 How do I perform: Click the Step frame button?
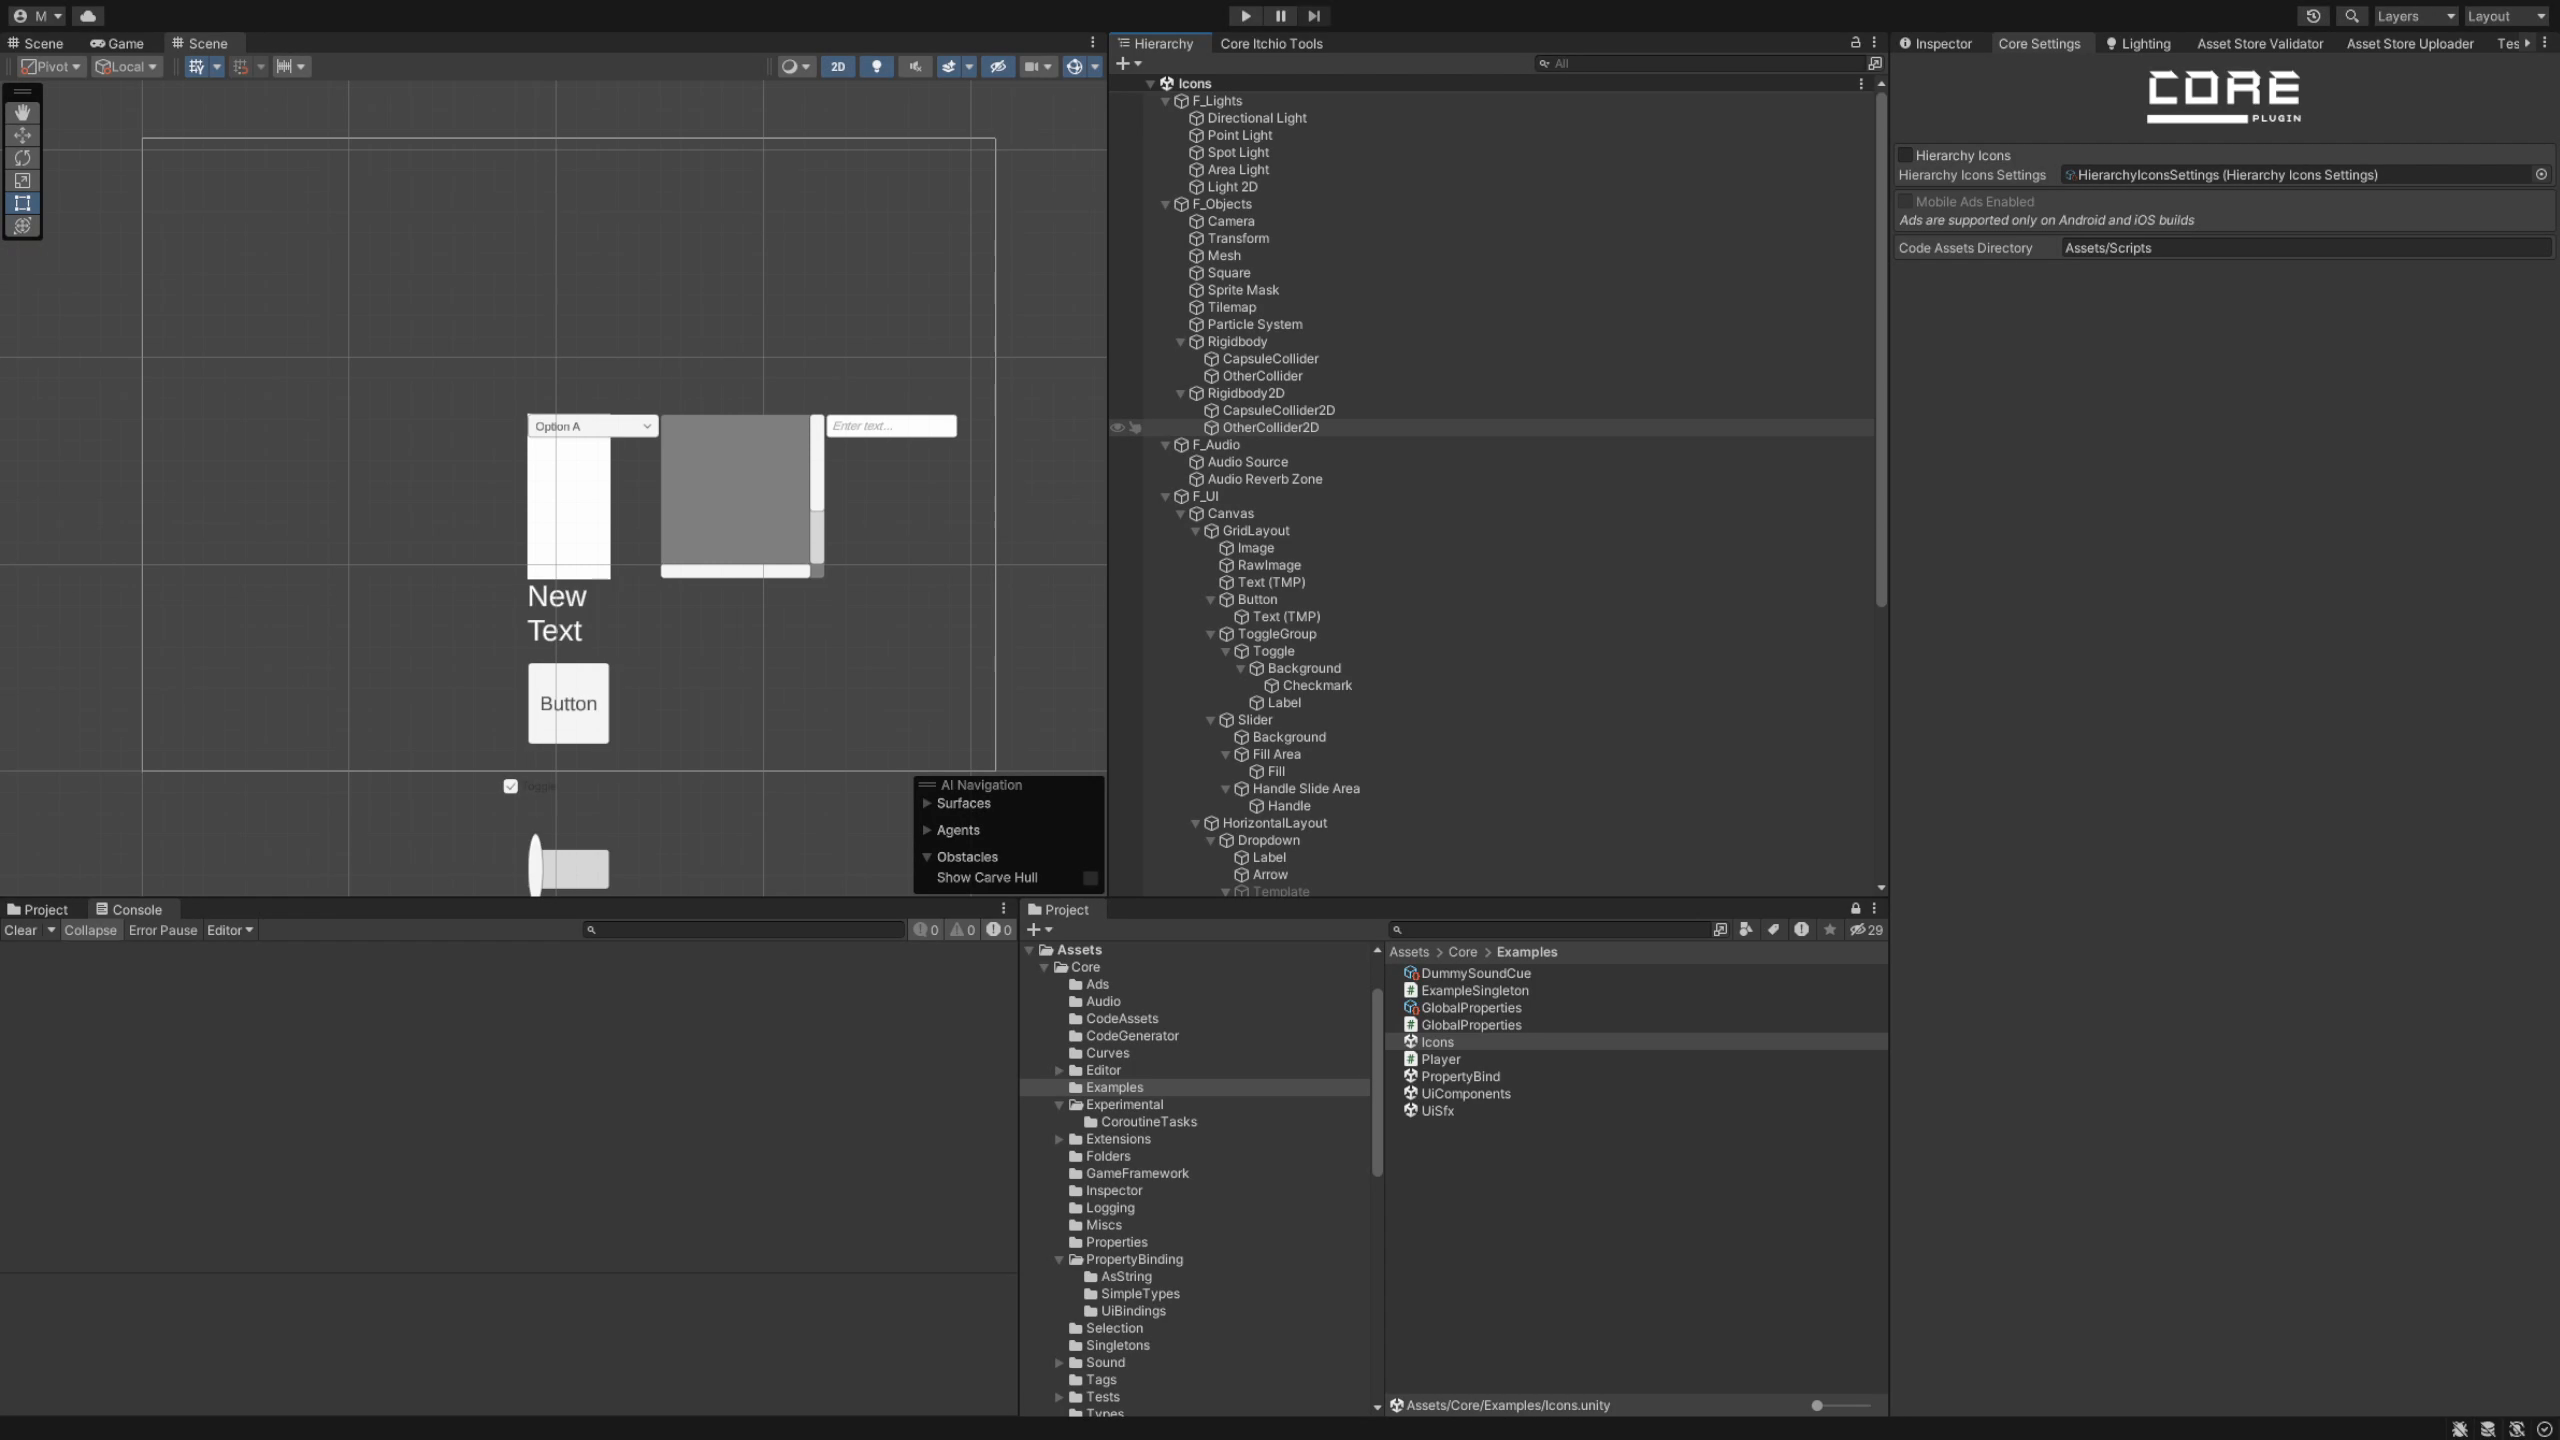(x=1314, y=16)
